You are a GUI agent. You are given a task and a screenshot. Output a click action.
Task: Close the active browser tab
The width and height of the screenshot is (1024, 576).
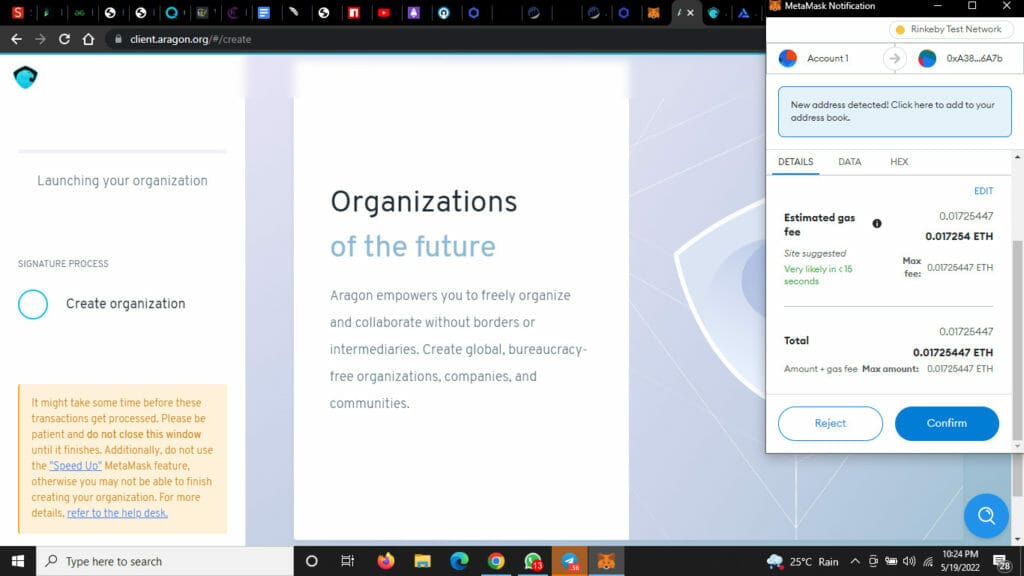pos(690,12)
